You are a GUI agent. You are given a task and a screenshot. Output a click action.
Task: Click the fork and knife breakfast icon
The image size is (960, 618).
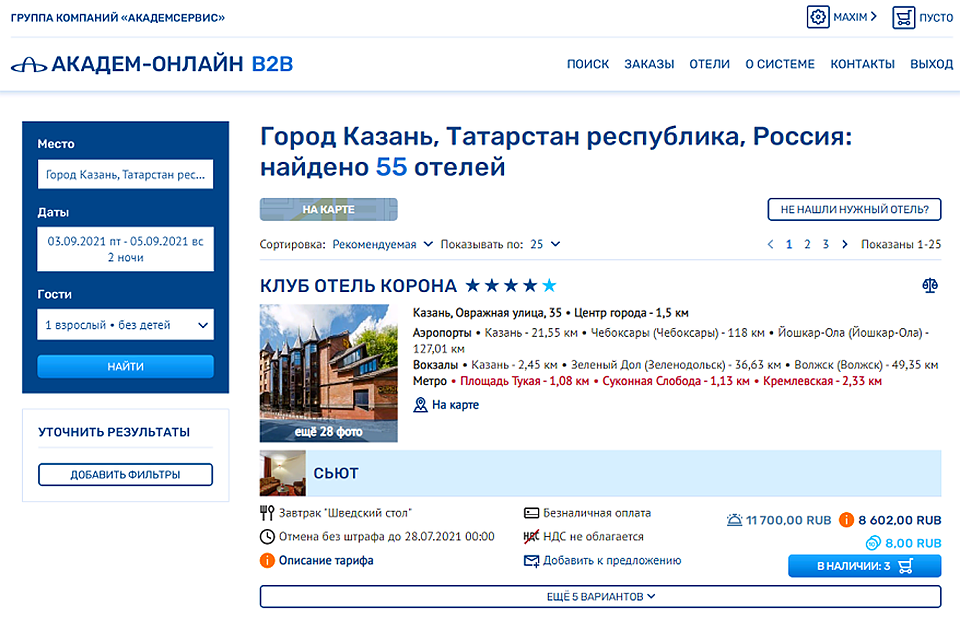tap(267, 513)
